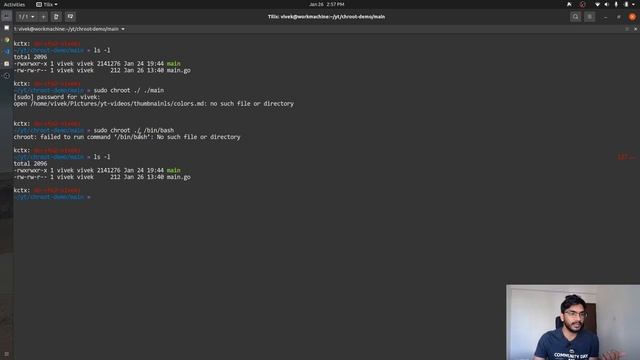Open the system menu arrow at top right
This screenshot has height=360, width=640.
(x=633, y=4)
